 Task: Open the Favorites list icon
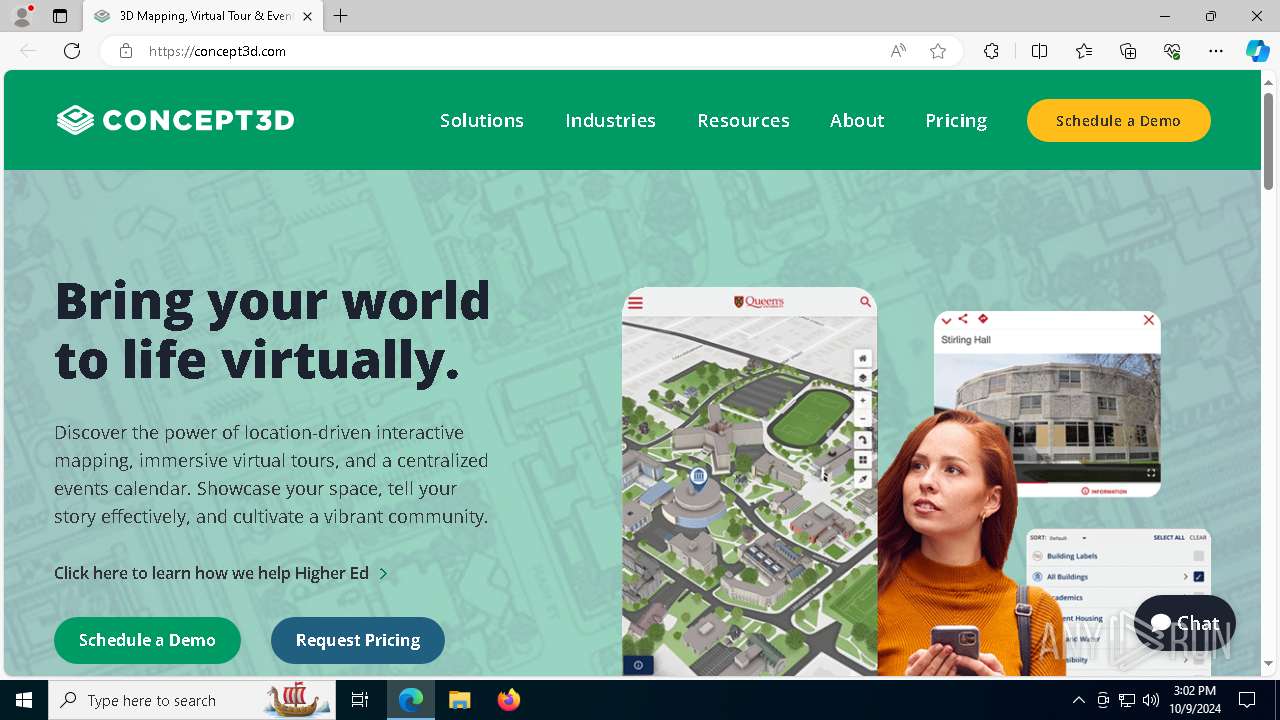(1084, 51)
